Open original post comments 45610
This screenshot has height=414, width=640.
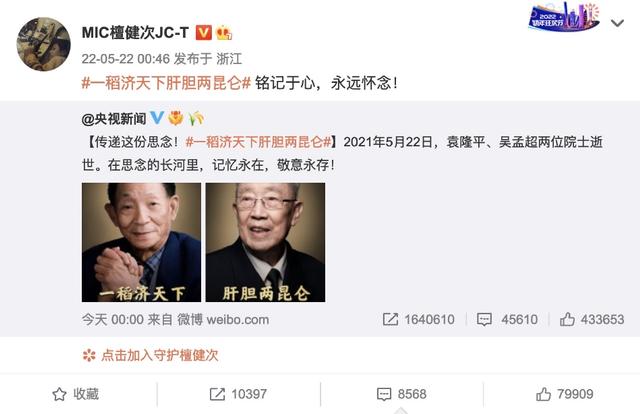coord(507,319)
